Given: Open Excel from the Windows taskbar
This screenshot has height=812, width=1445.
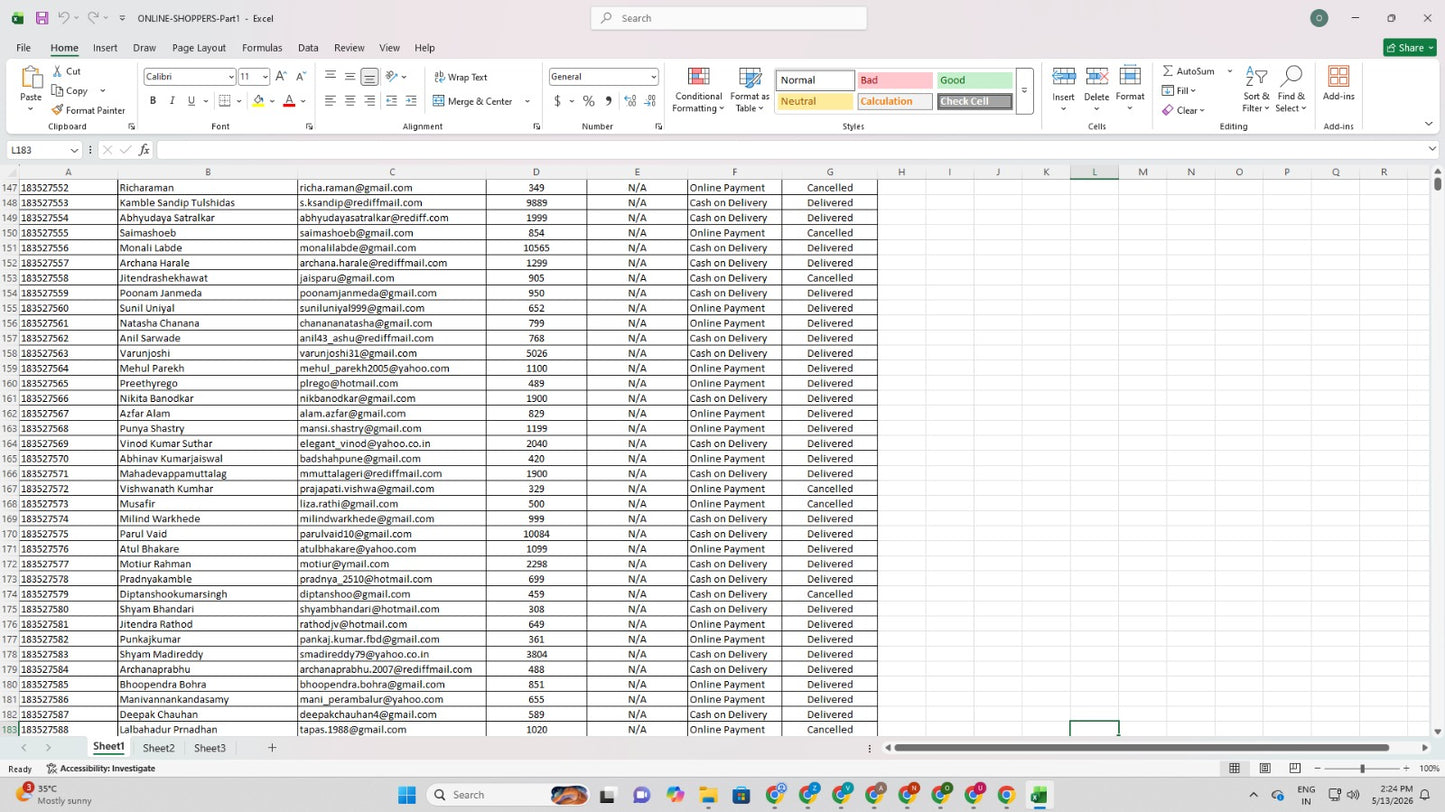Looking at the screenshot, I should (x=1039, y=795).
